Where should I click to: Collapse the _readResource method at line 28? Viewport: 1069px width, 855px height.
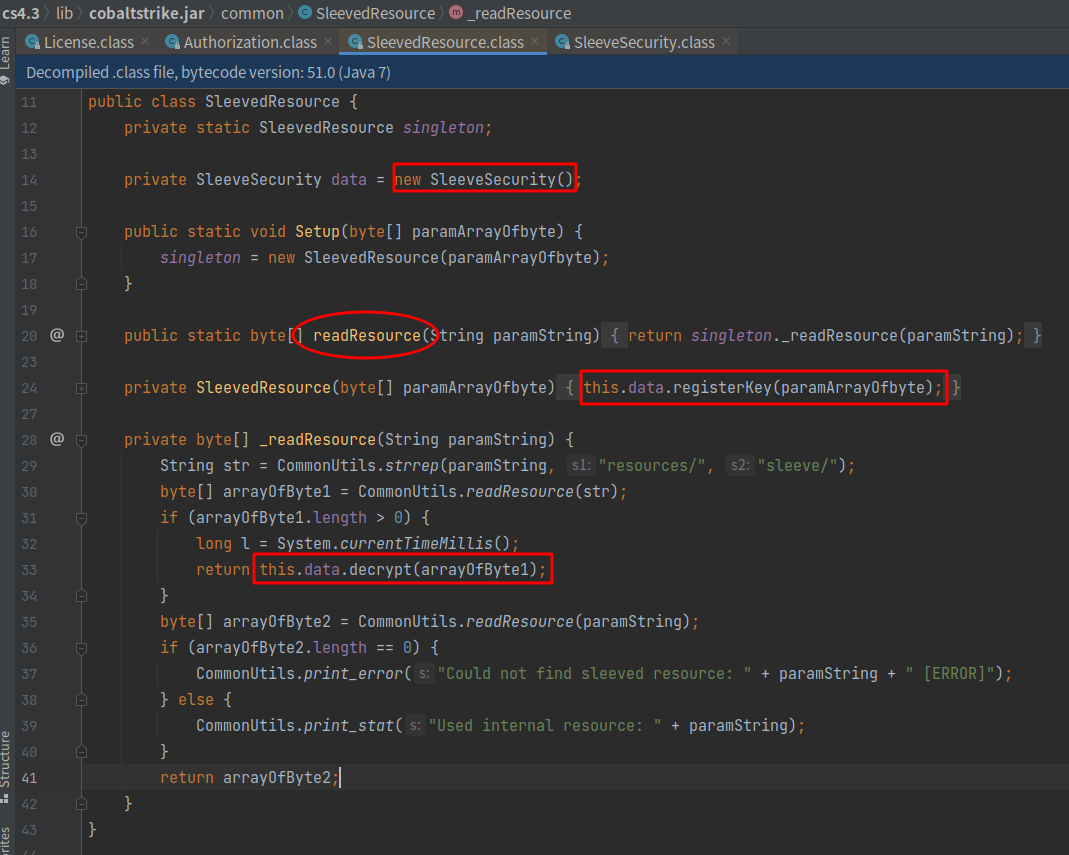[81, 440]
